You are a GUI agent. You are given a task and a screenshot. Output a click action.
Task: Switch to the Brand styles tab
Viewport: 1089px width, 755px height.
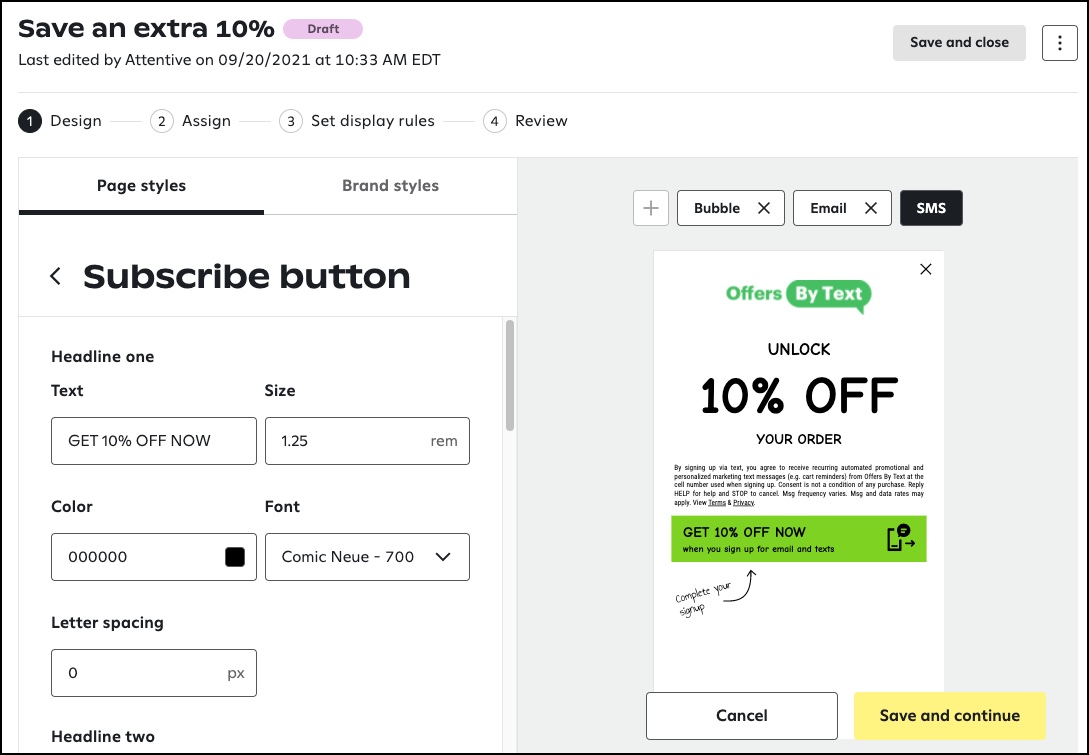pos(390,185)
